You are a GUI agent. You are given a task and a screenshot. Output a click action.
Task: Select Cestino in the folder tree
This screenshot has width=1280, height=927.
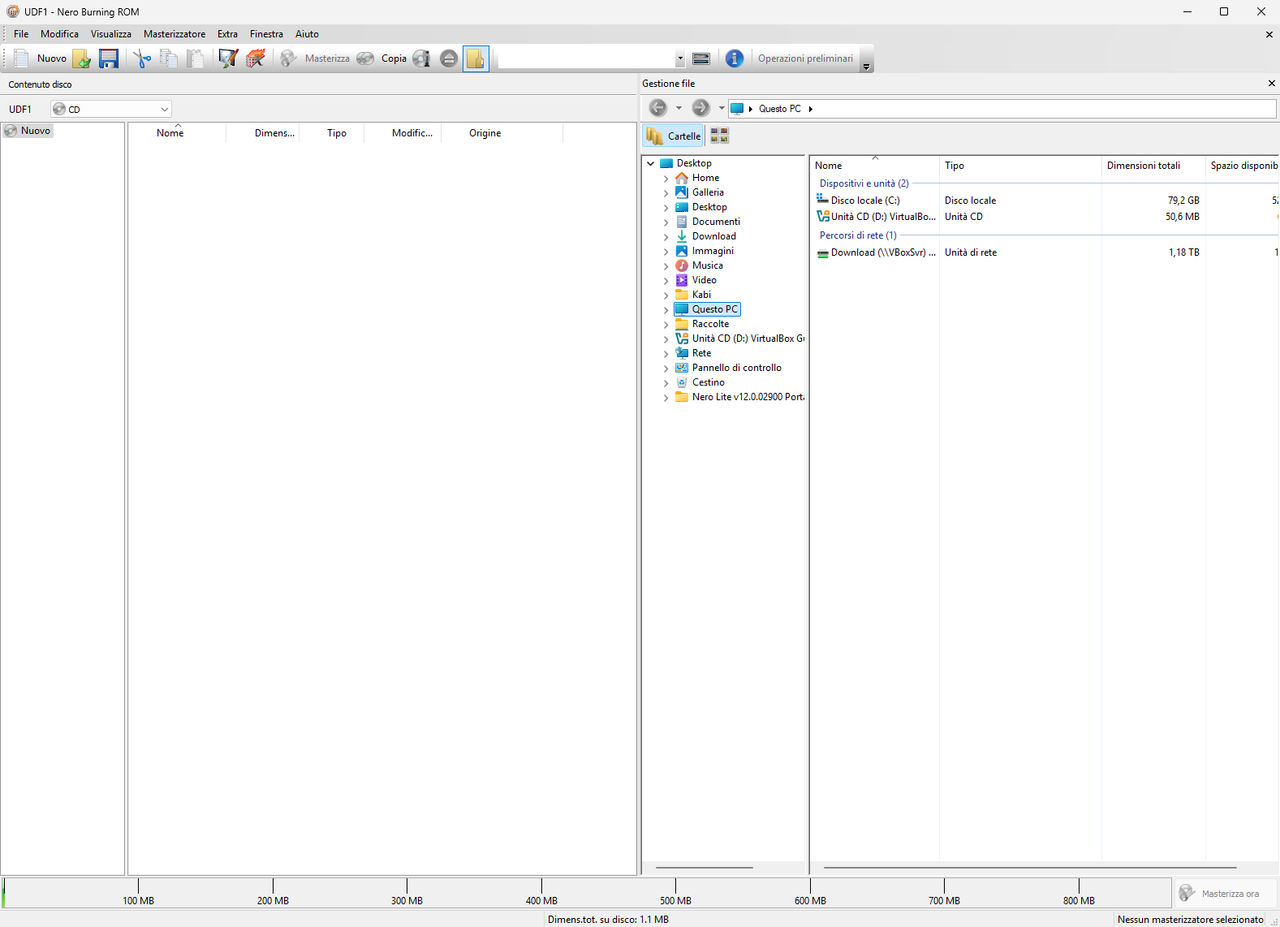(x=708, y=382)
